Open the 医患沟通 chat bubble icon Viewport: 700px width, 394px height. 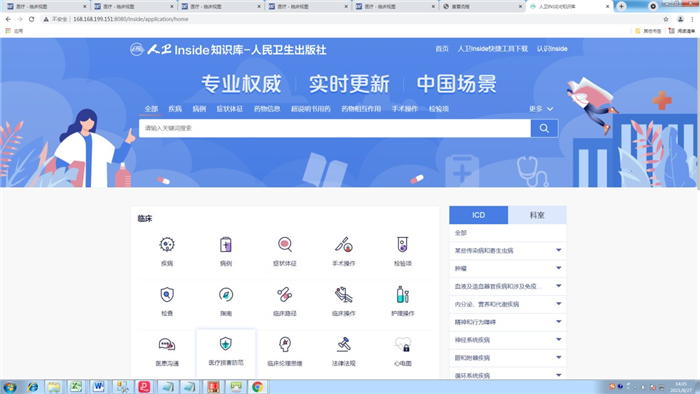[167, 344]
